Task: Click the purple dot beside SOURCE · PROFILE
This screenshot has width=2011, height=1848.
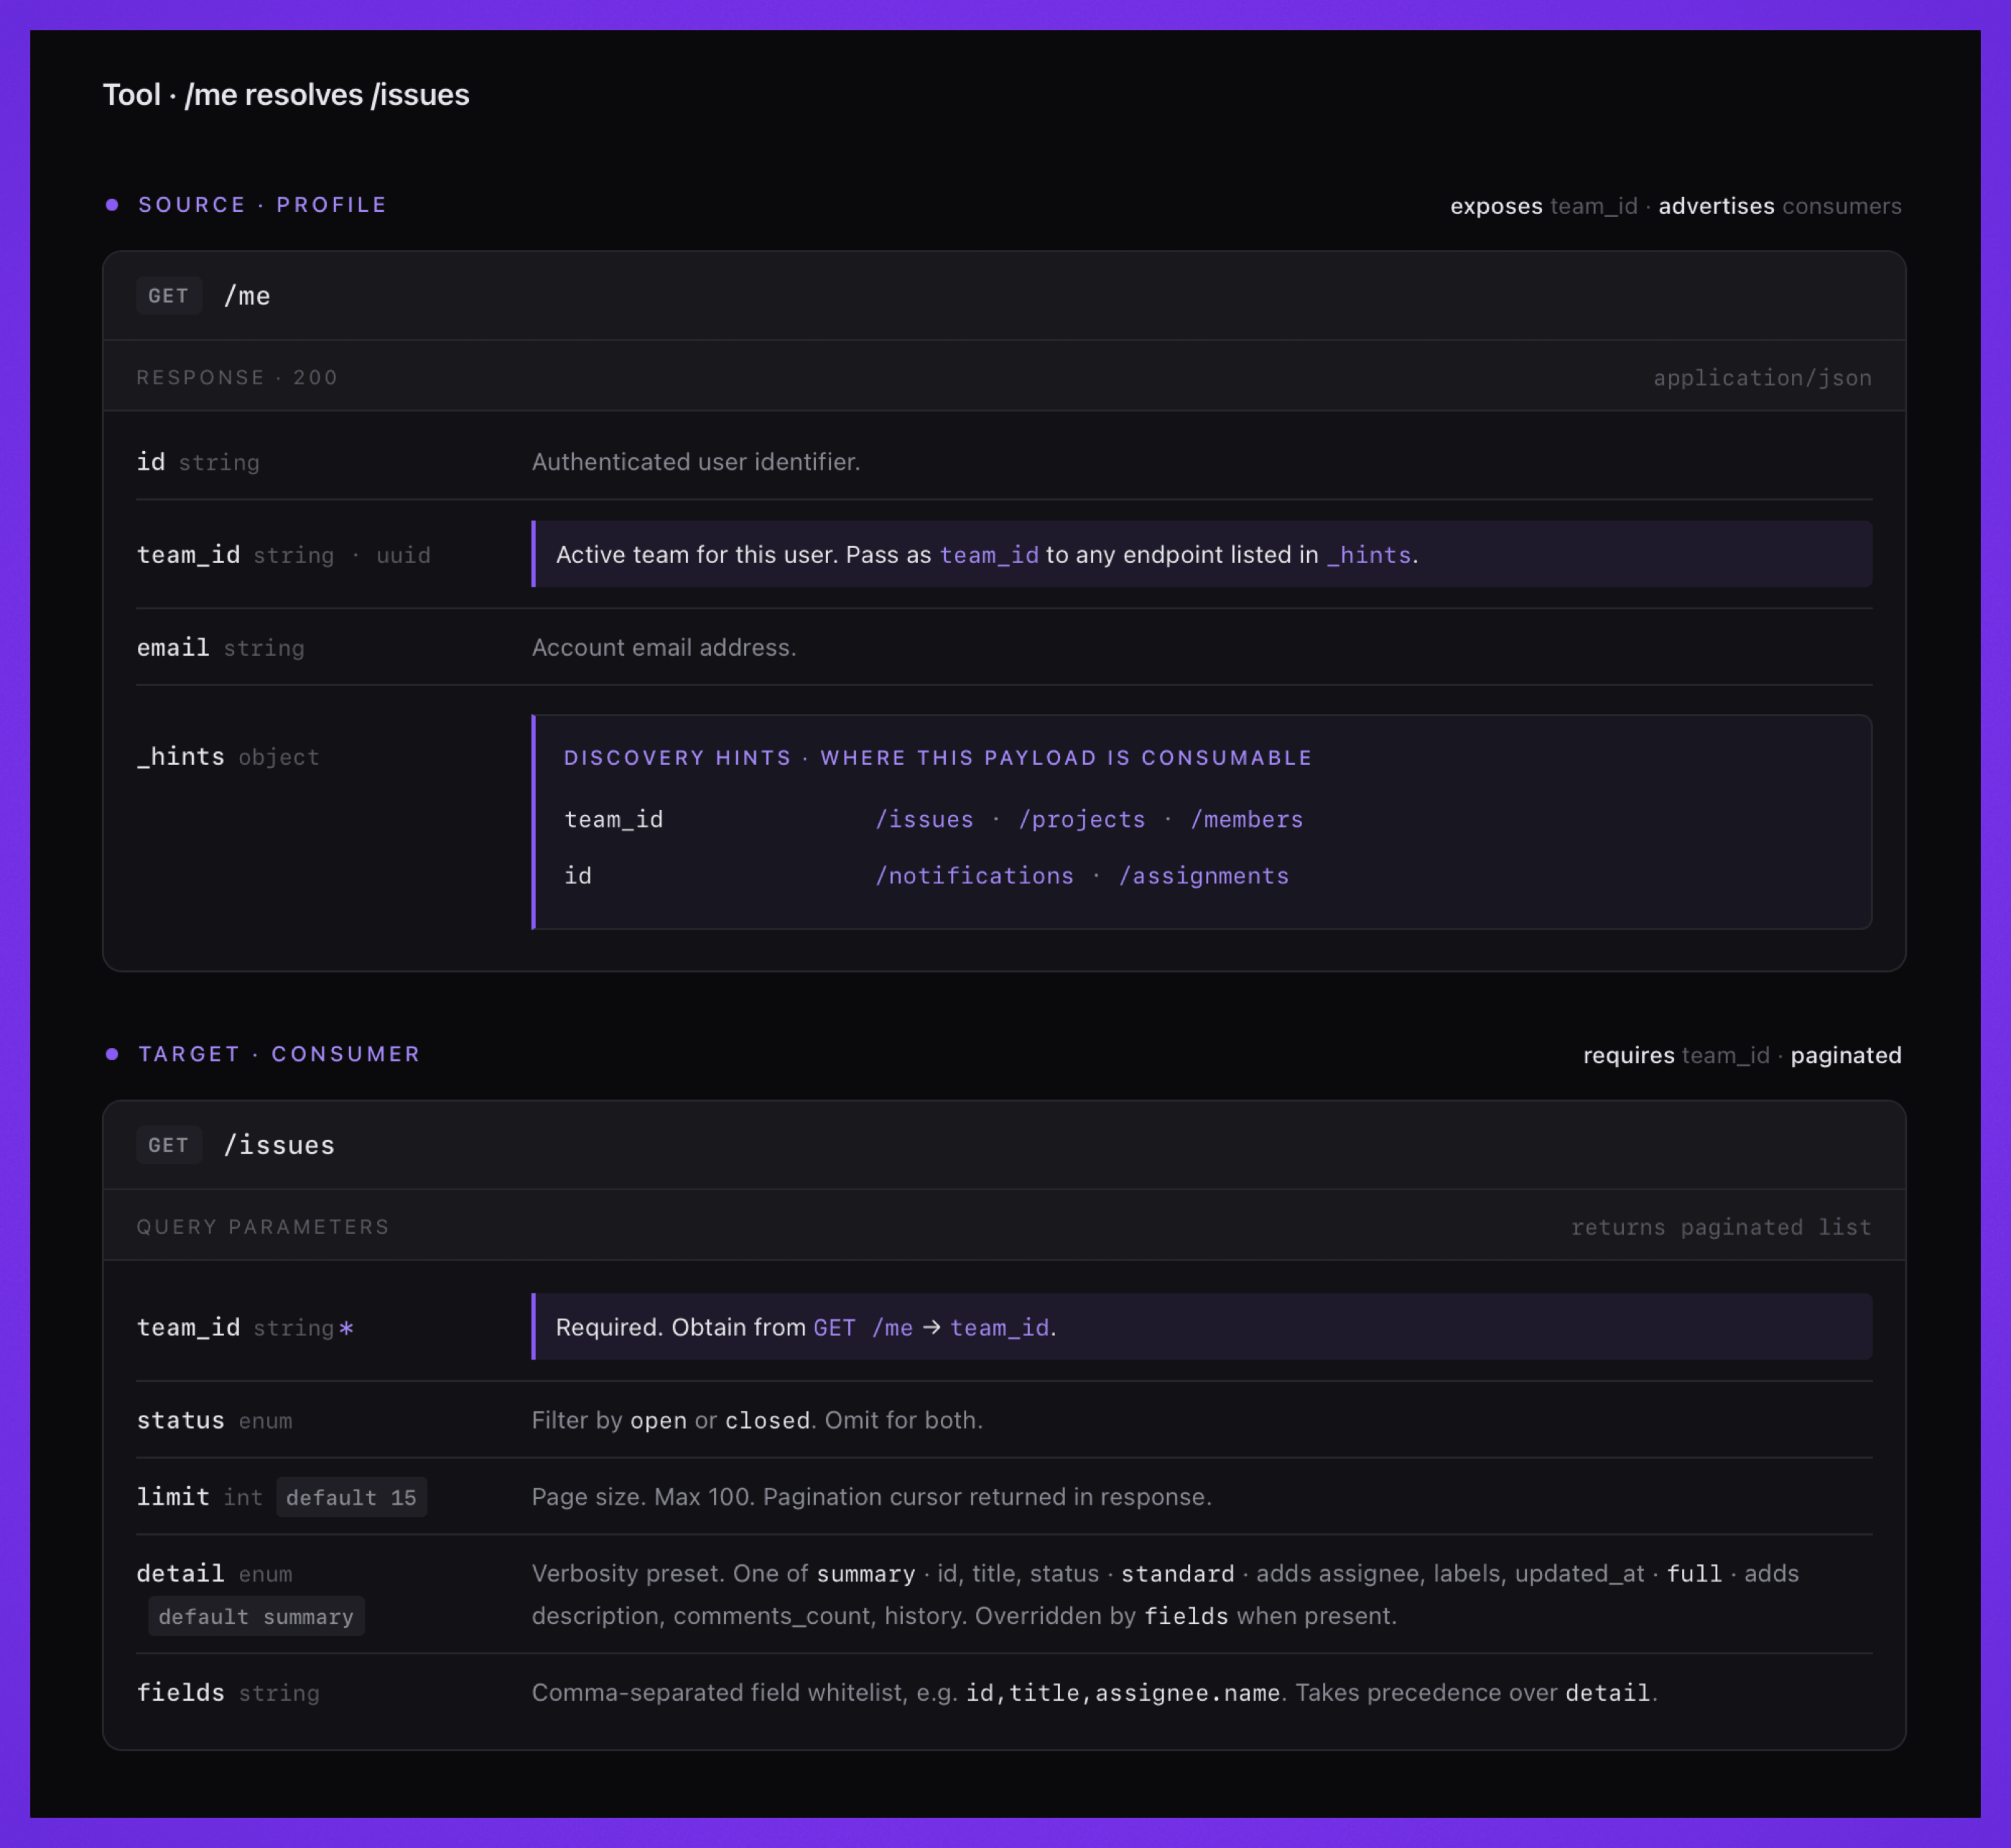Action: tap(112, 205)
